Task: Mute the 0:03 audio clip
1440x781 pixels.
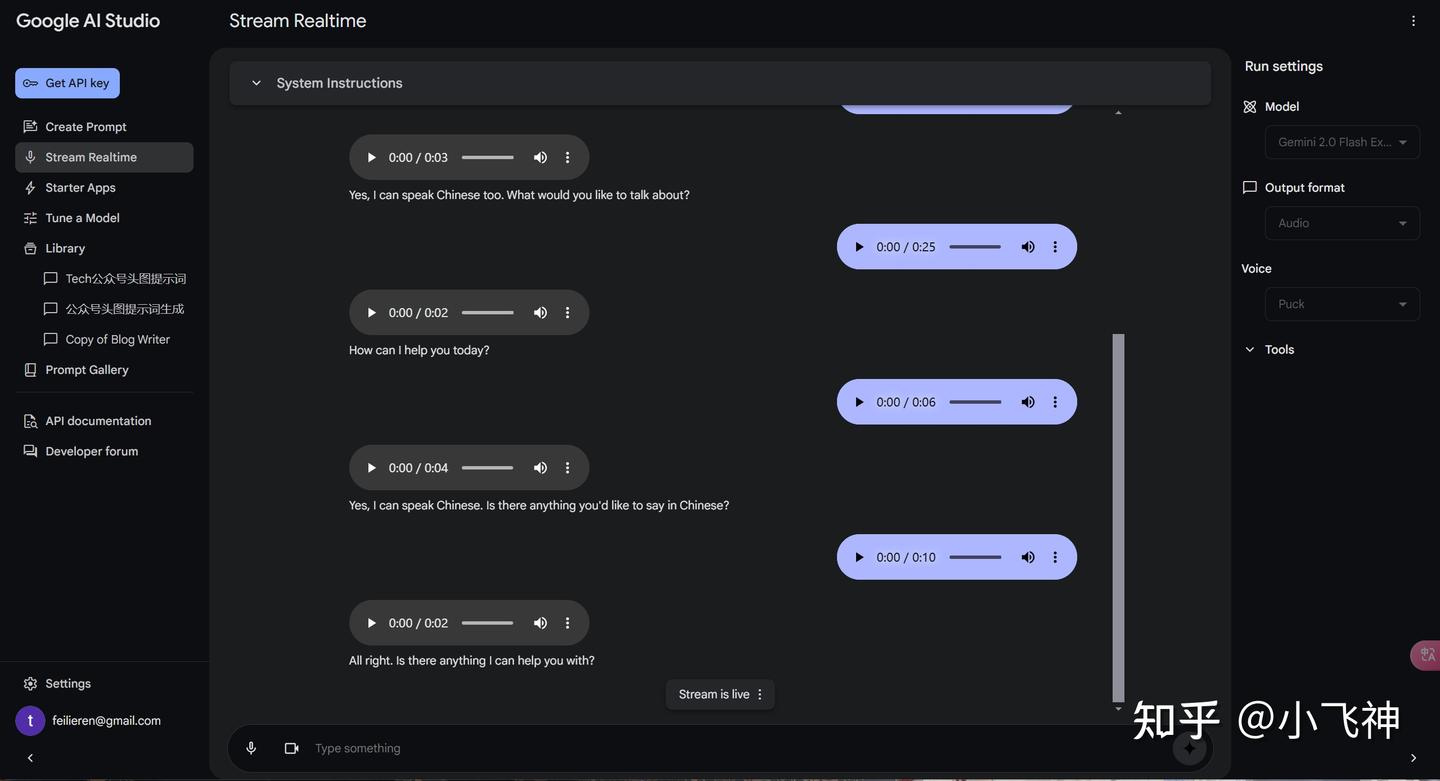Action: (x=540, y=158)
